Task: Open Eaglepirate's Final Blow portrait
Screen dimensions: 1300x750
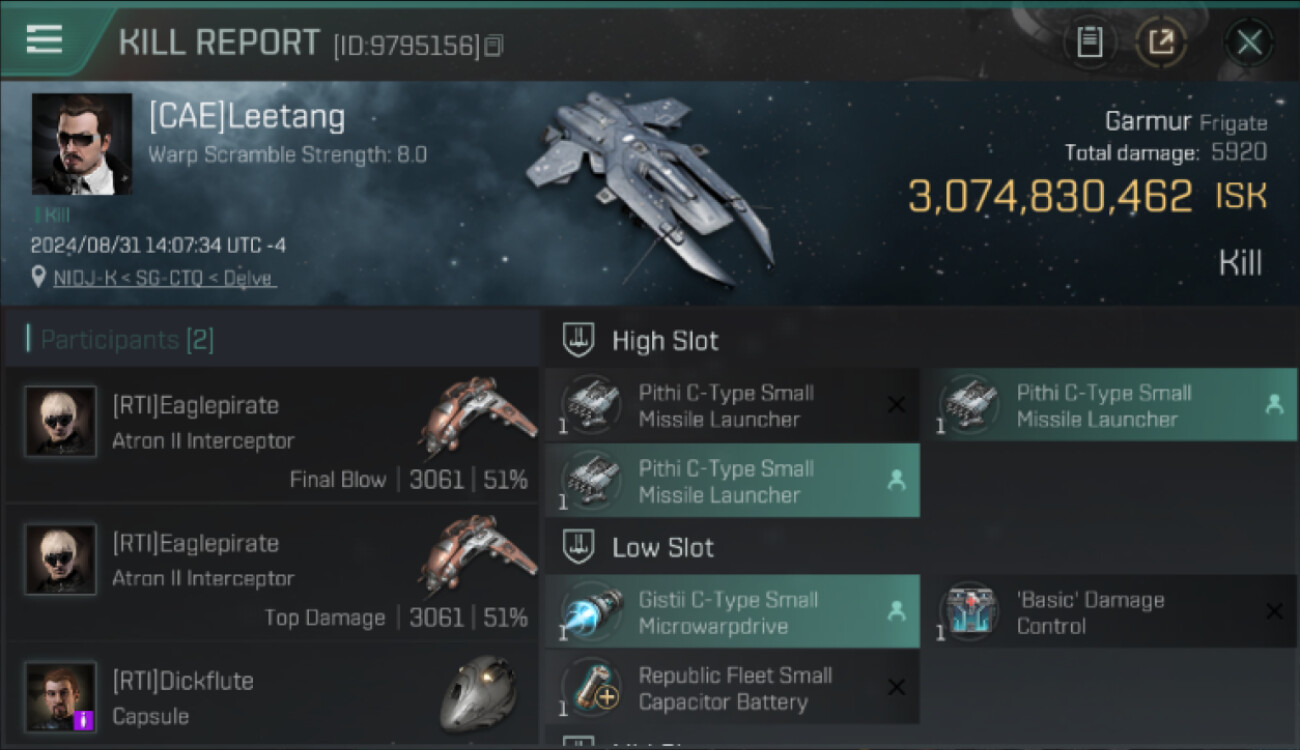Action: pyautogui.click(x=61, y=421)
